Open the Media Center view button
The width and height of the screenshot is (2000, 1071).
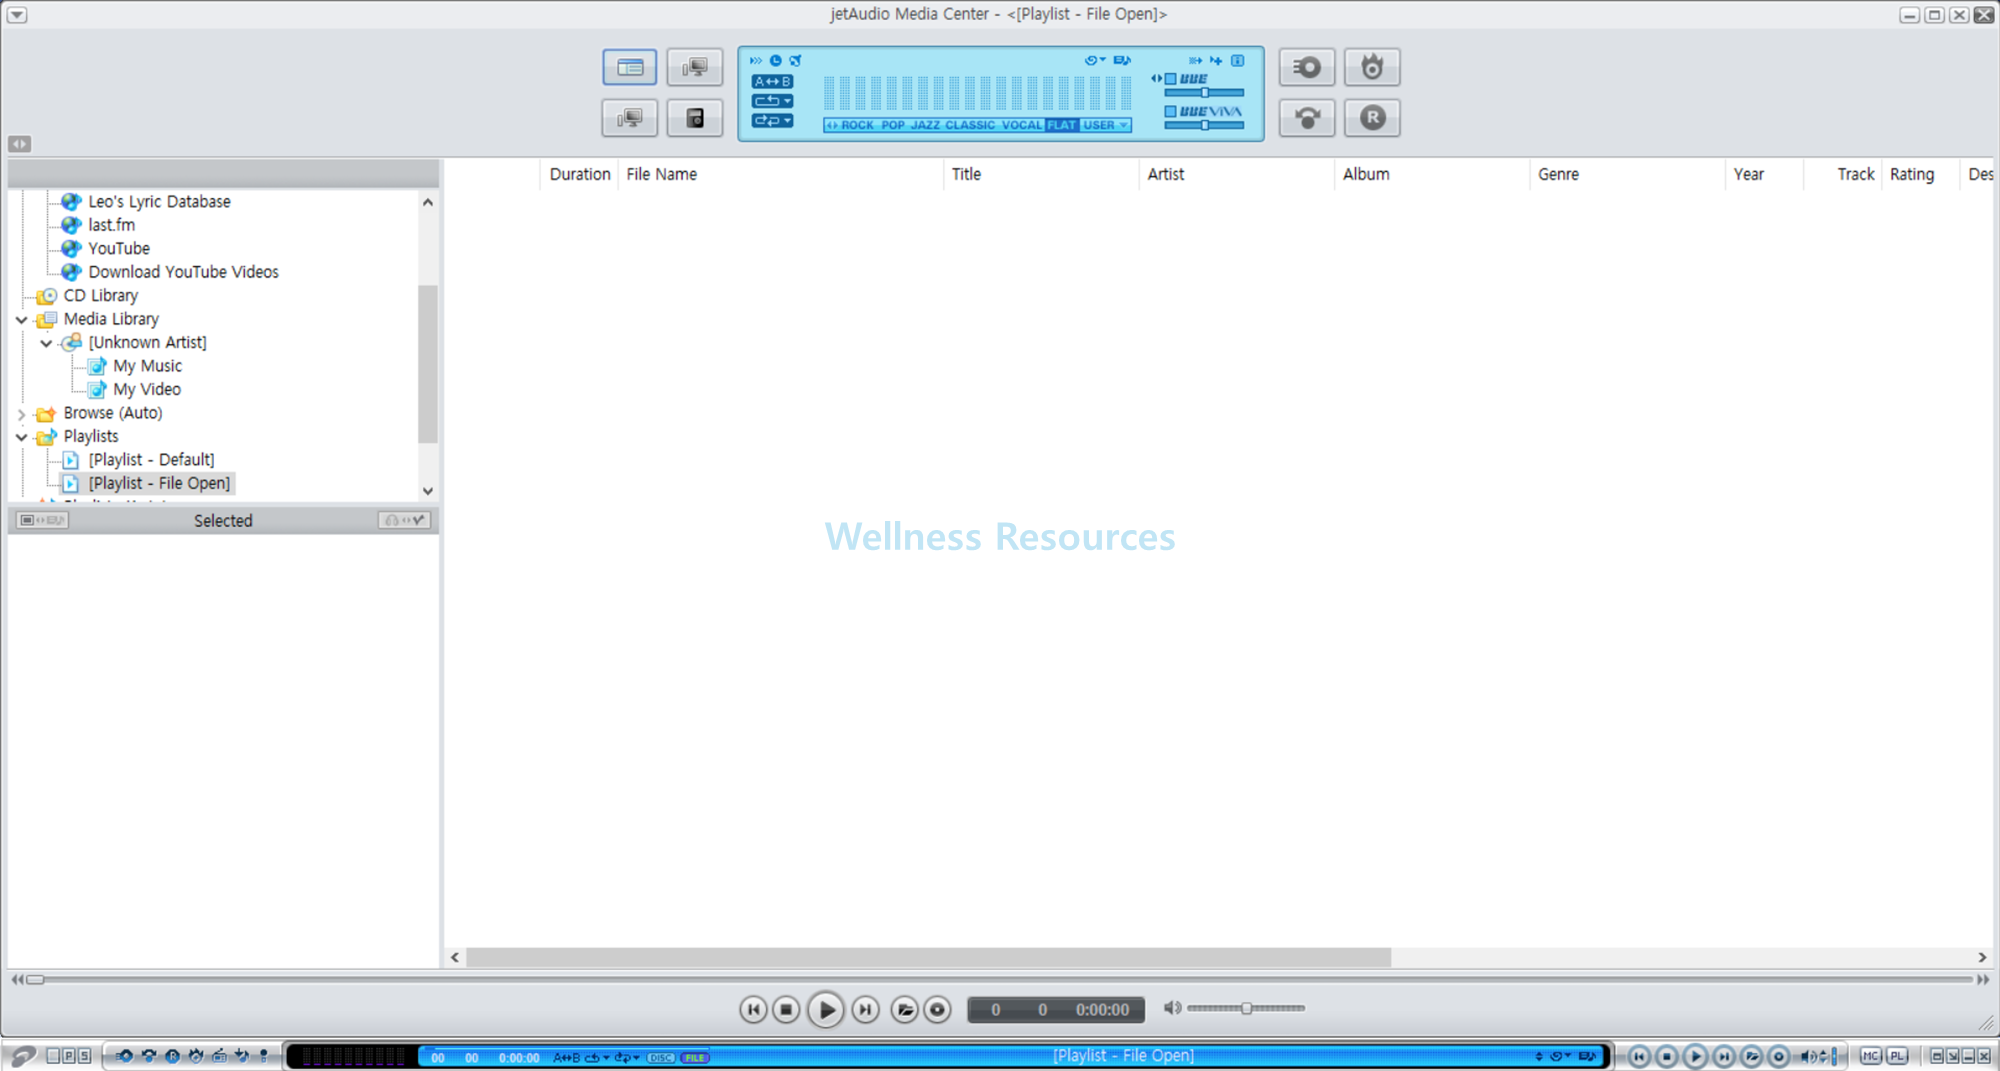coord(630,67)
